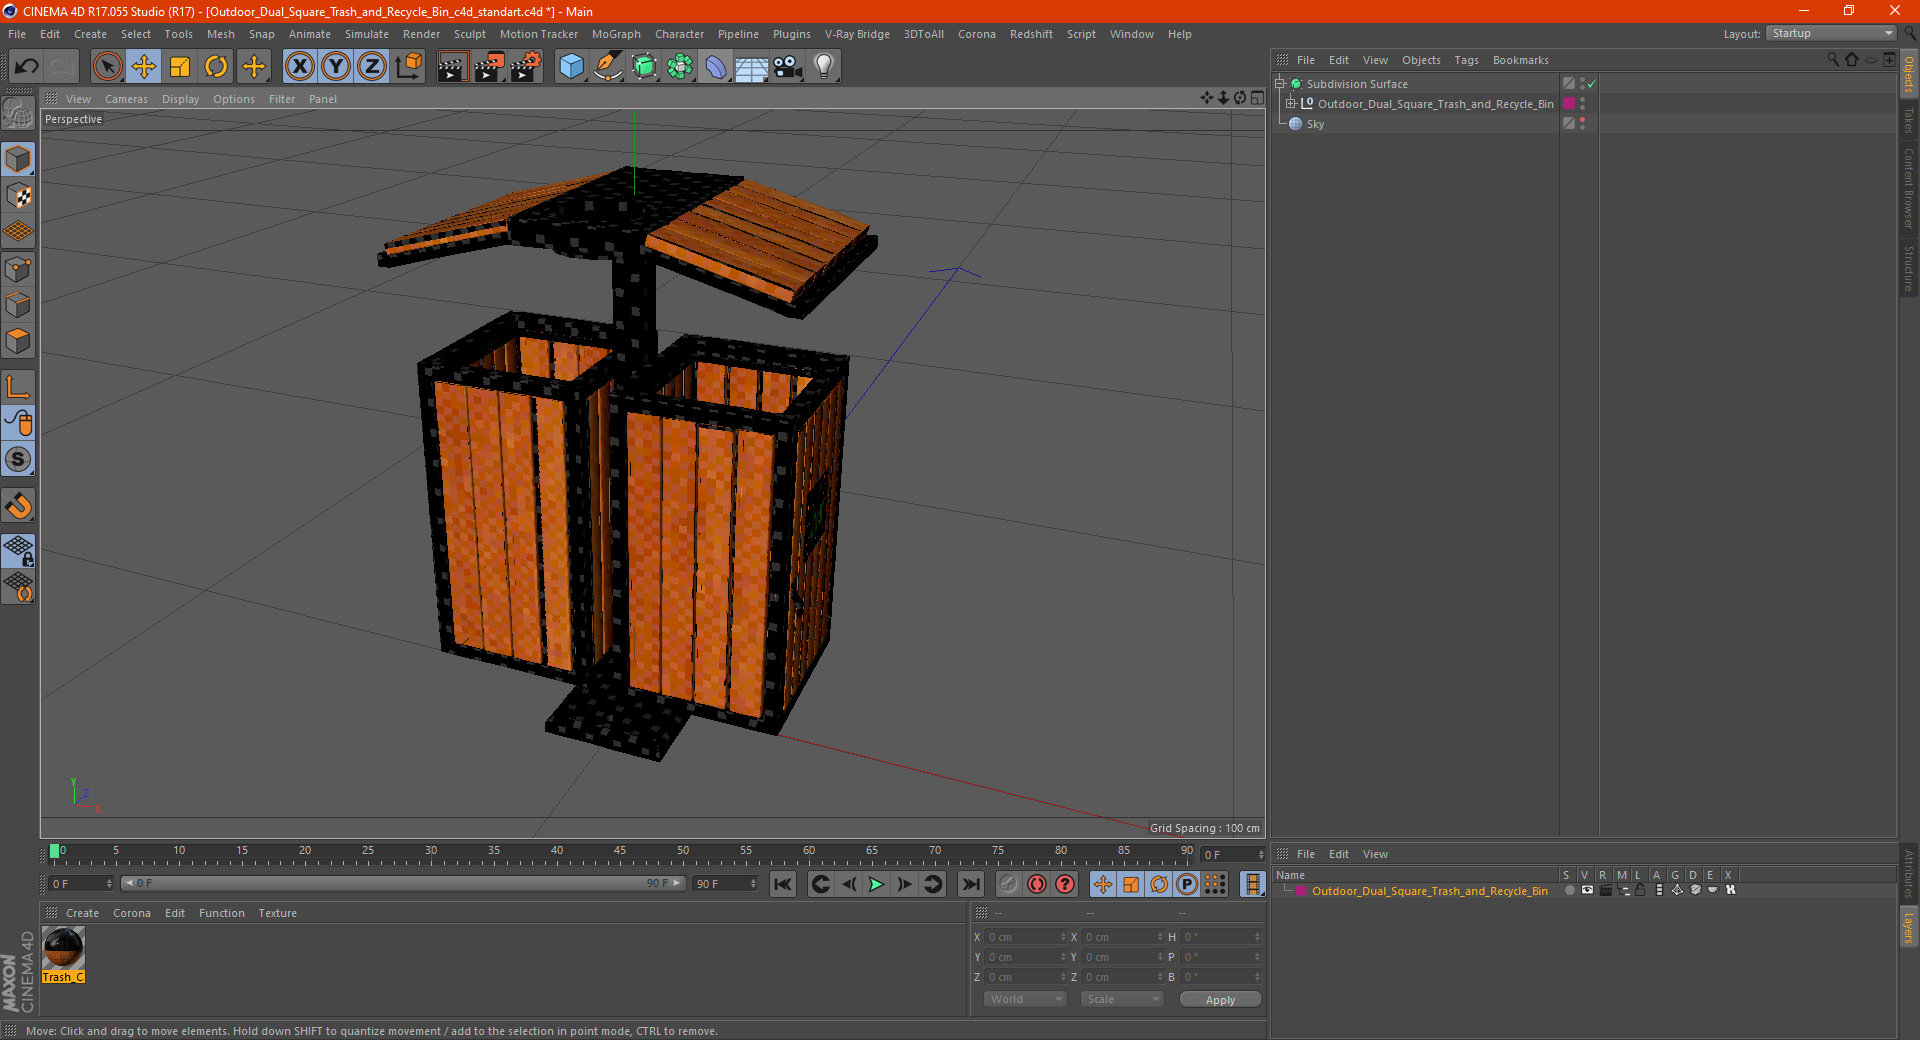Add a light object
The image size is (1920, 1040).
824,67
